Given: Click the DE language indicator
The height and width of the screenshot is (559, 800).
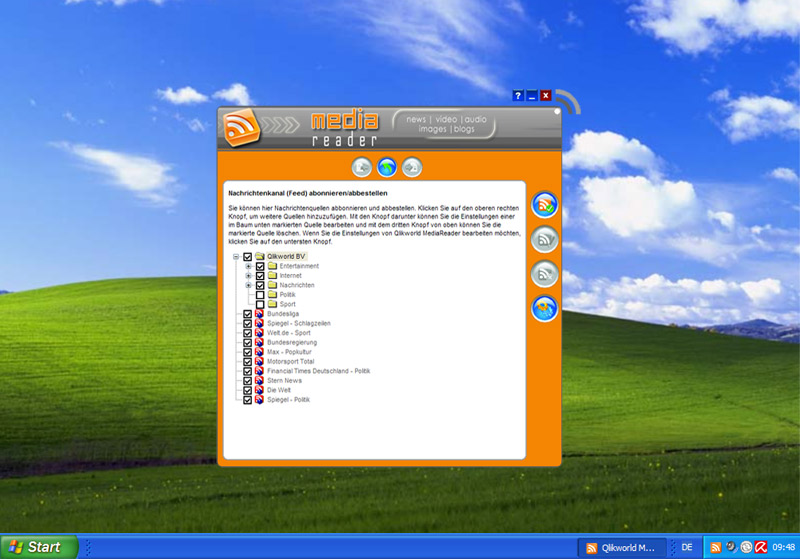Looking at the screenshot, I should tap(687, 547).
